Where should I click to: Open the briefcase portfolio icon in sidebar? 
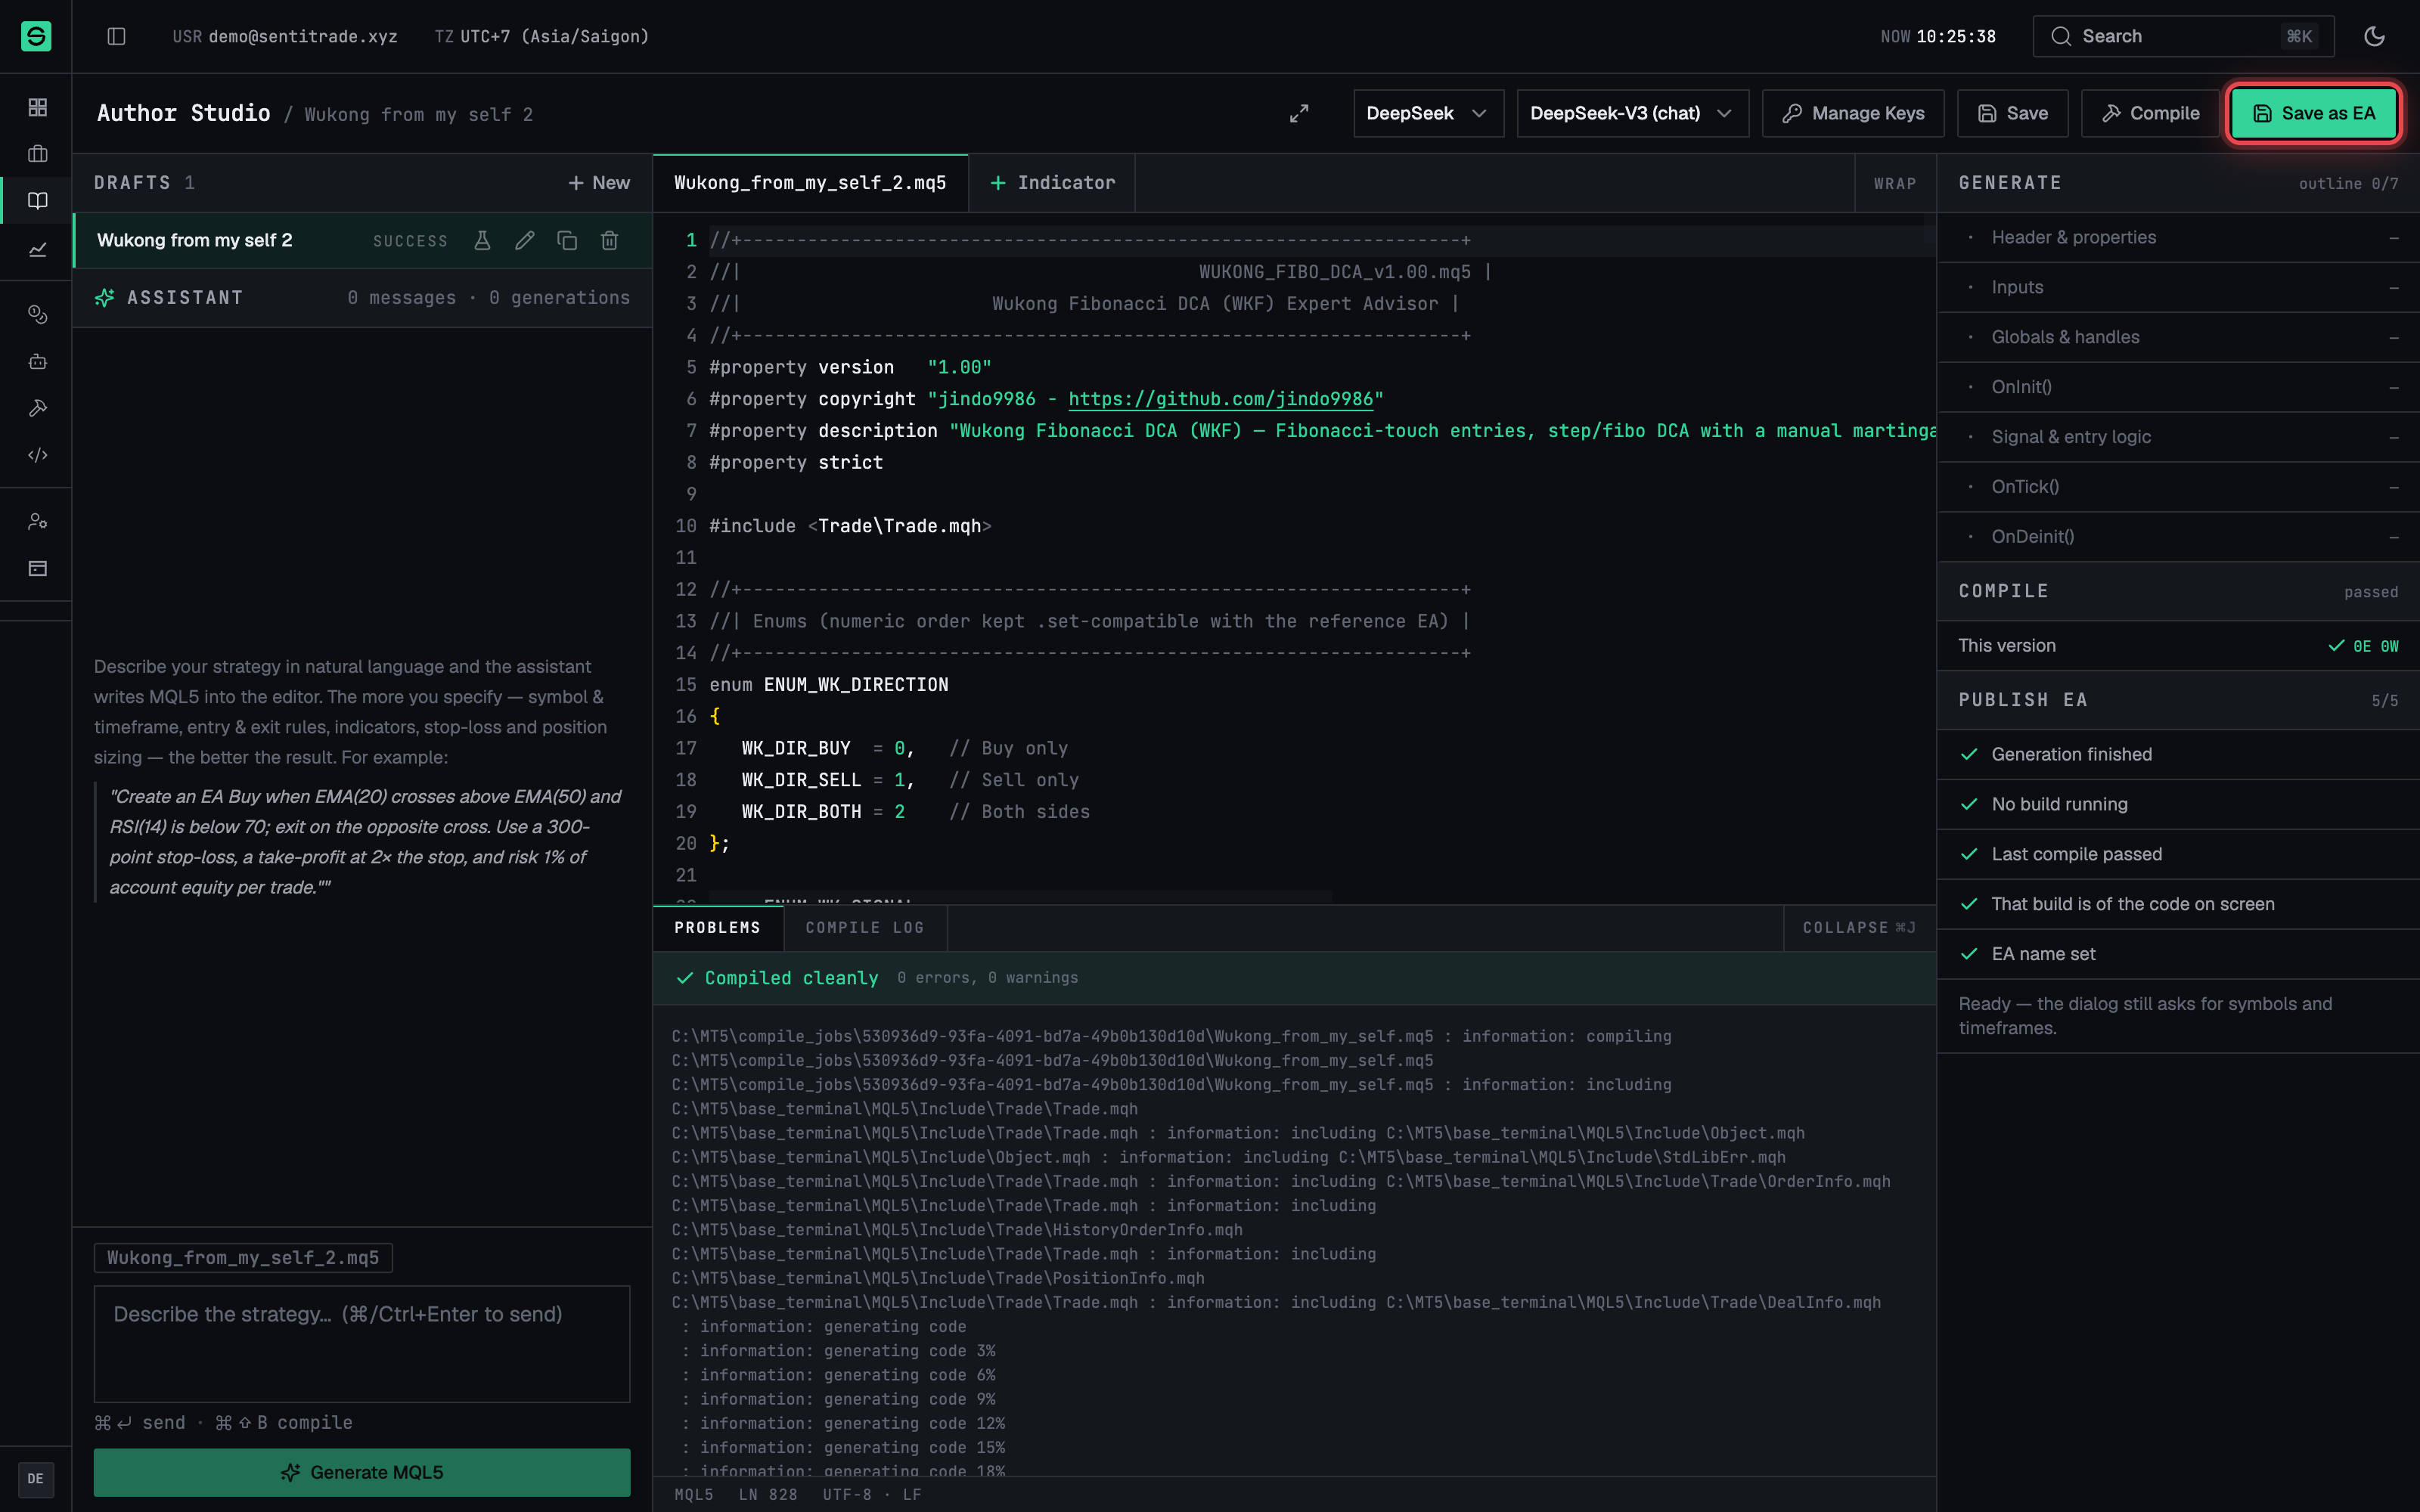coord(37,154)
